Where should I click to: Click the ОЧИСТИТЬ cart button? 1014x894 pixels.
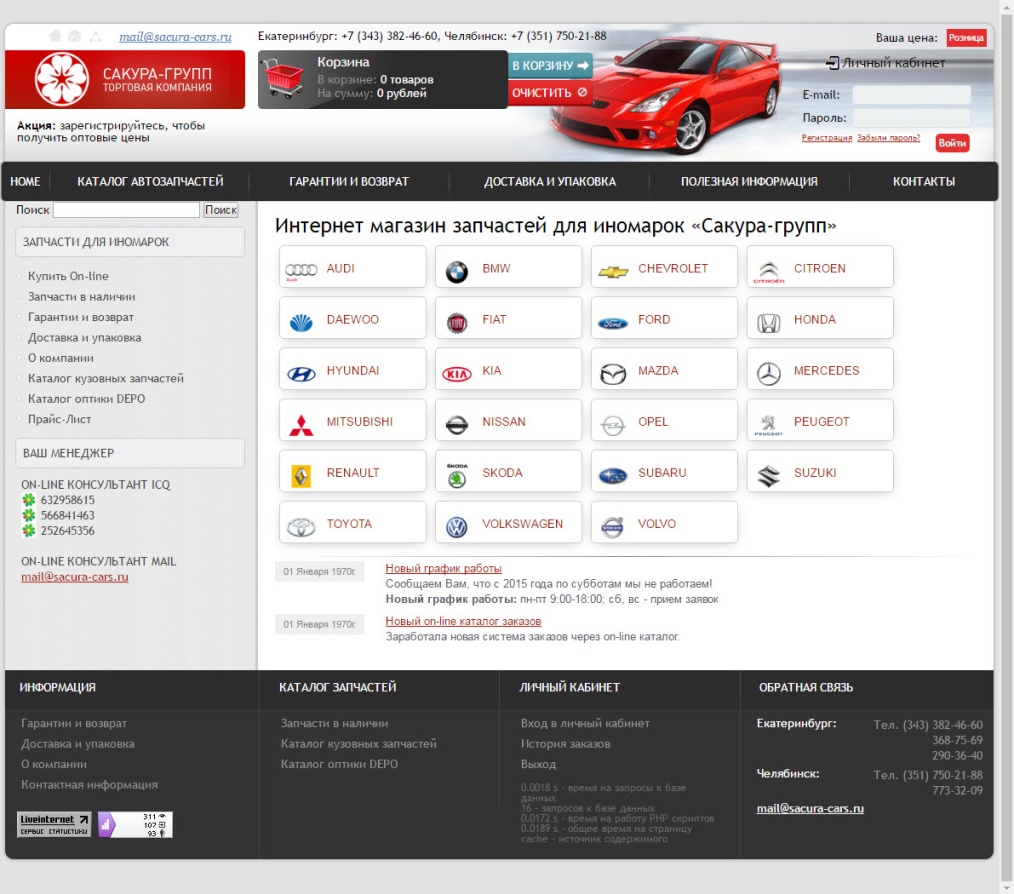click(x=550, y=93)
